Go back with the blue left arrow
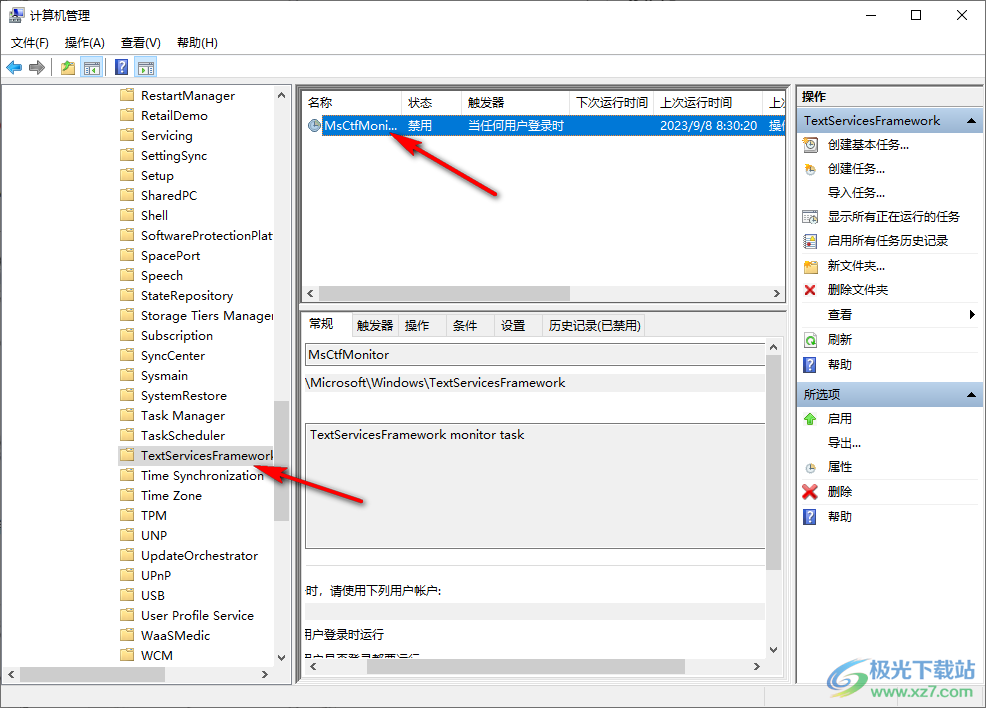 click(x=14, y=67)
